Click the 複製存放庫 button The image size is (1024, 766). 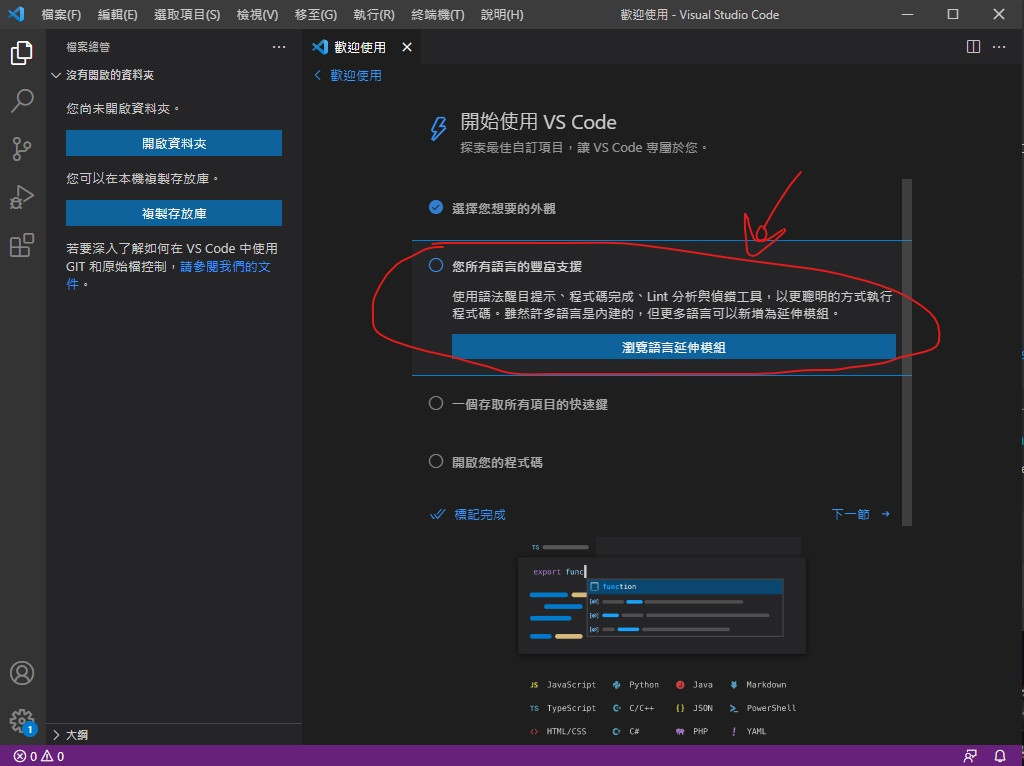click(x=174, y=213)
